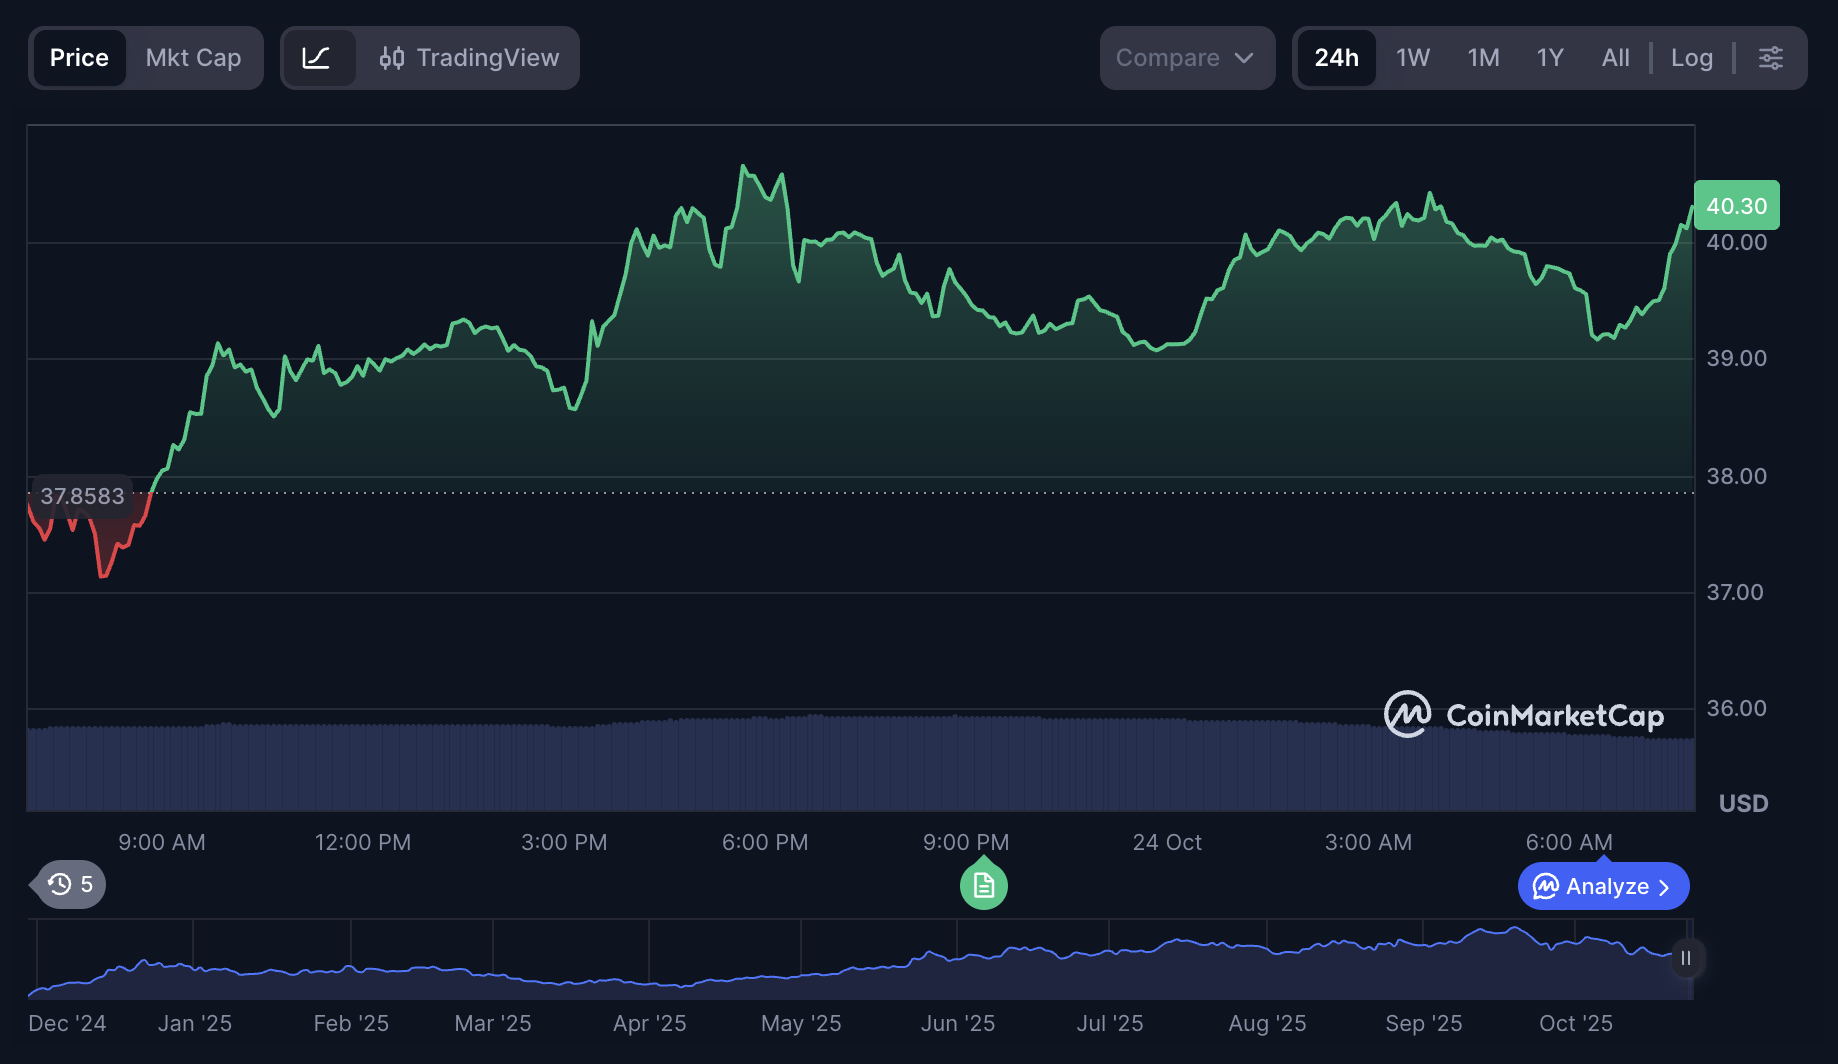Show the All time range

(1615, 58)
